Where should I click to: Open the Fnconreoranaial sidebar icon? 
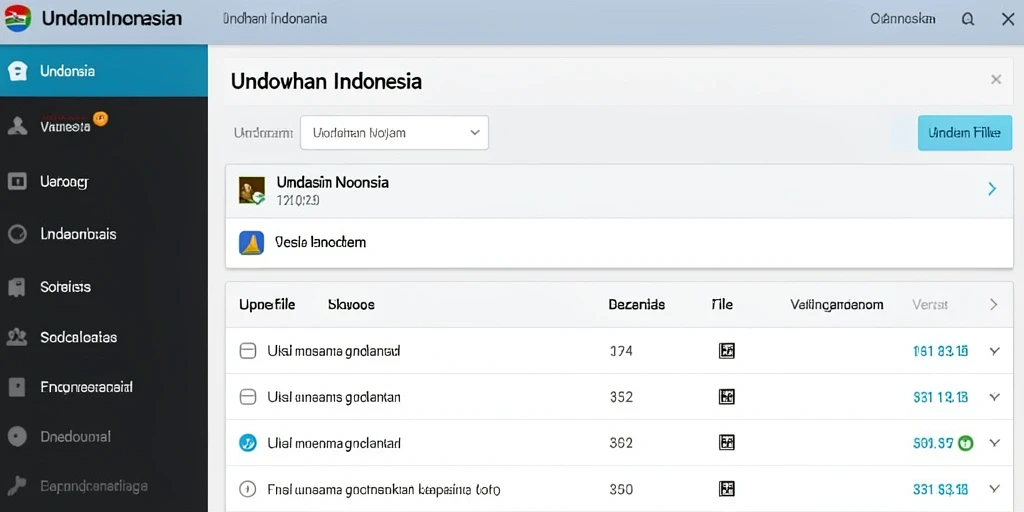point(17,387)
